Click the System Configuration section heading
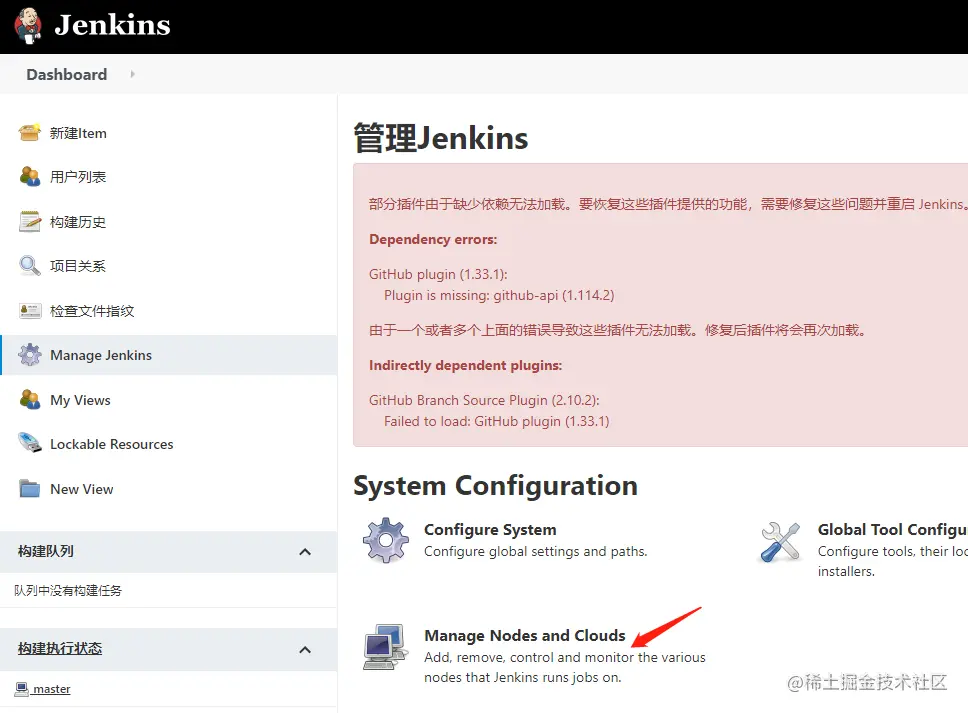This screenshot has height=713, width=968. (x=495, y=486)
